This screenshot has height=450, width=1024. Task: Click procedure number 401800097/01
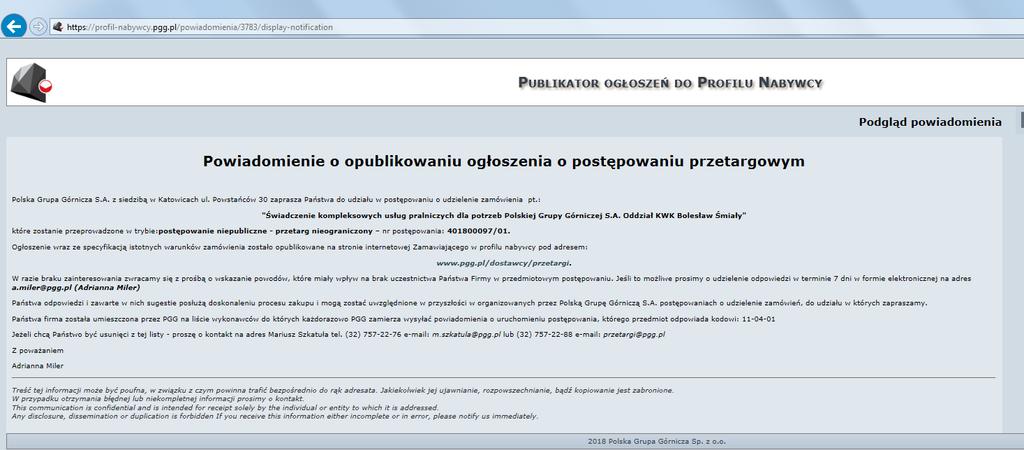coord(479,231)
